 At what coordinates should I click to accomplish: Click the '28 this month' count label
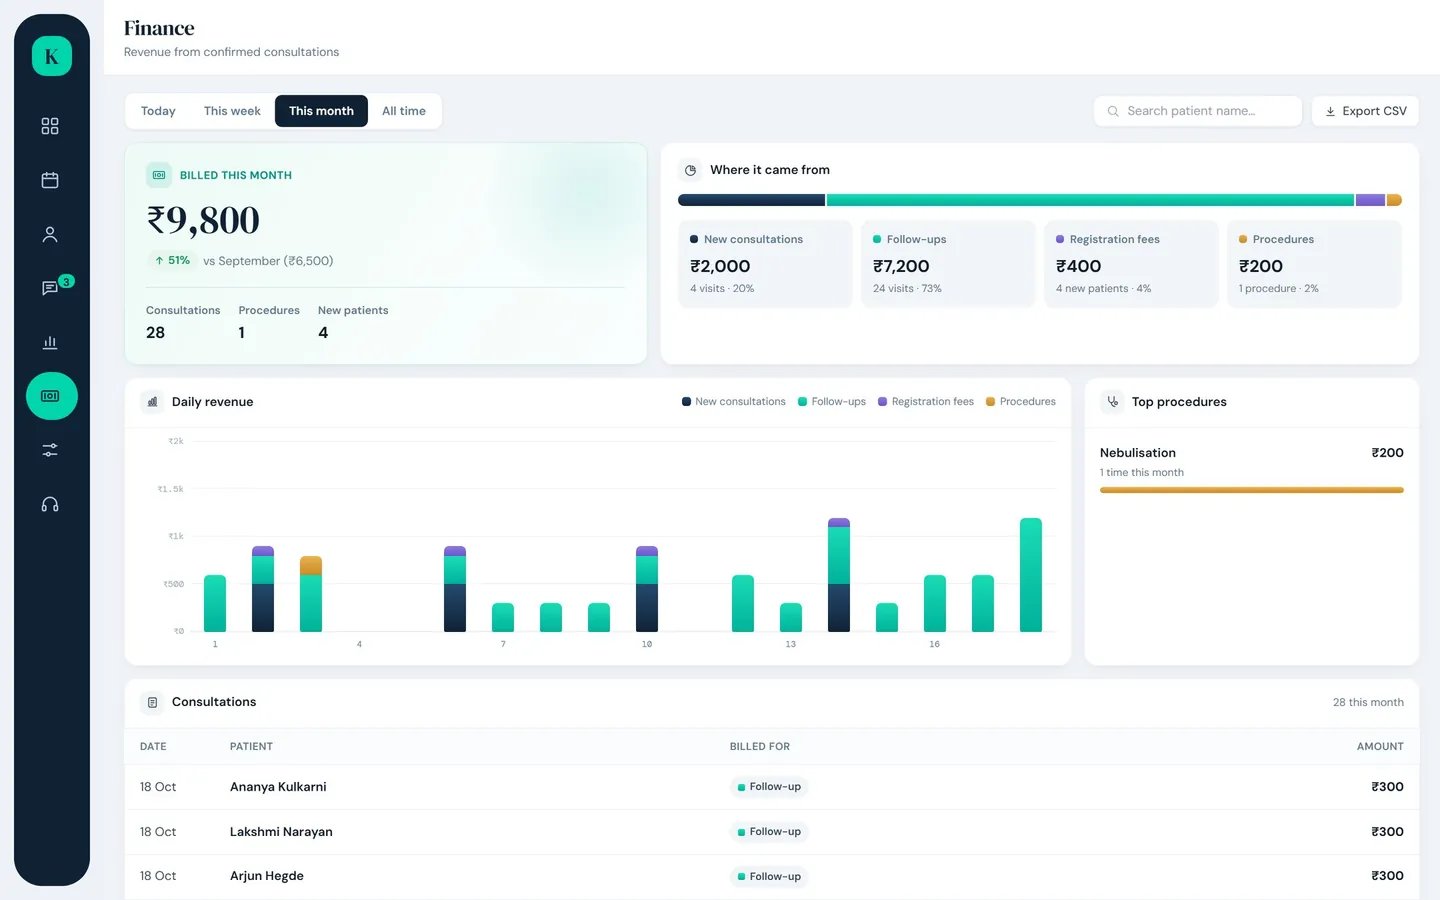(1368, 702)
